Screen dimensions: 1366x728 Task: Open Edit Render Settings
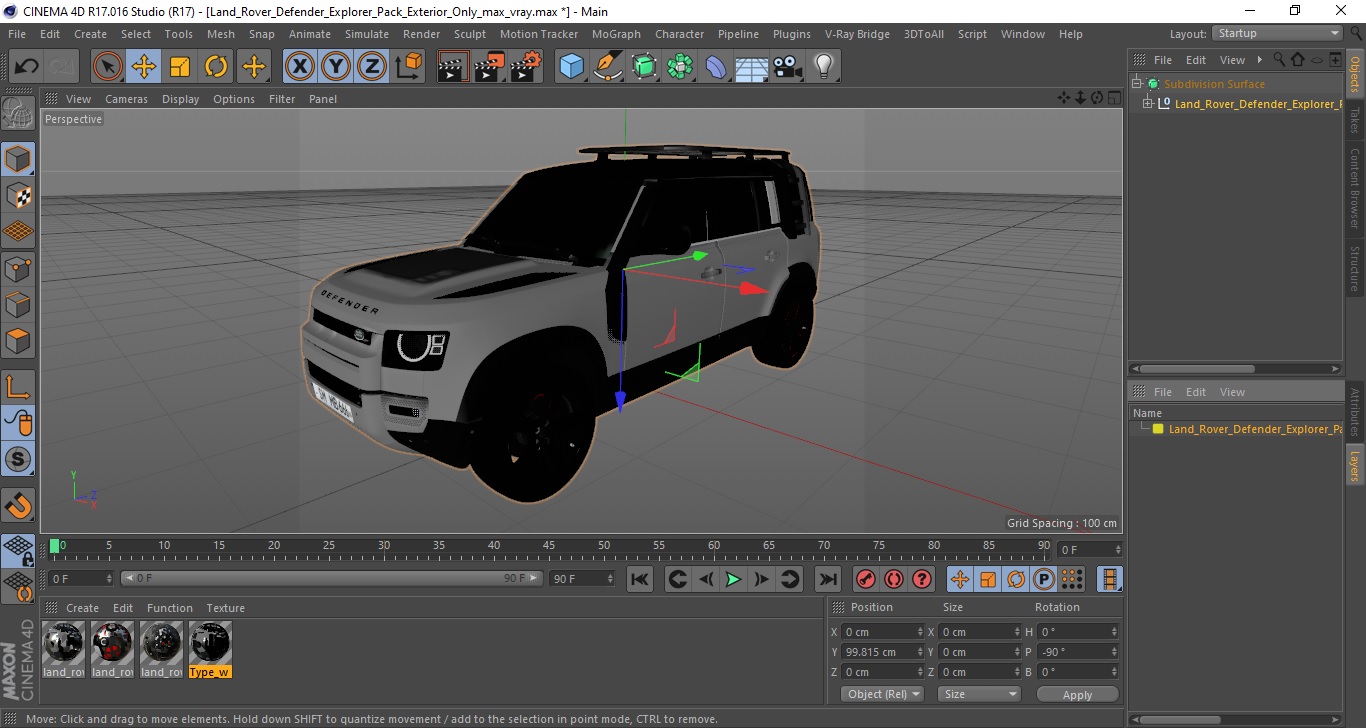526,67
